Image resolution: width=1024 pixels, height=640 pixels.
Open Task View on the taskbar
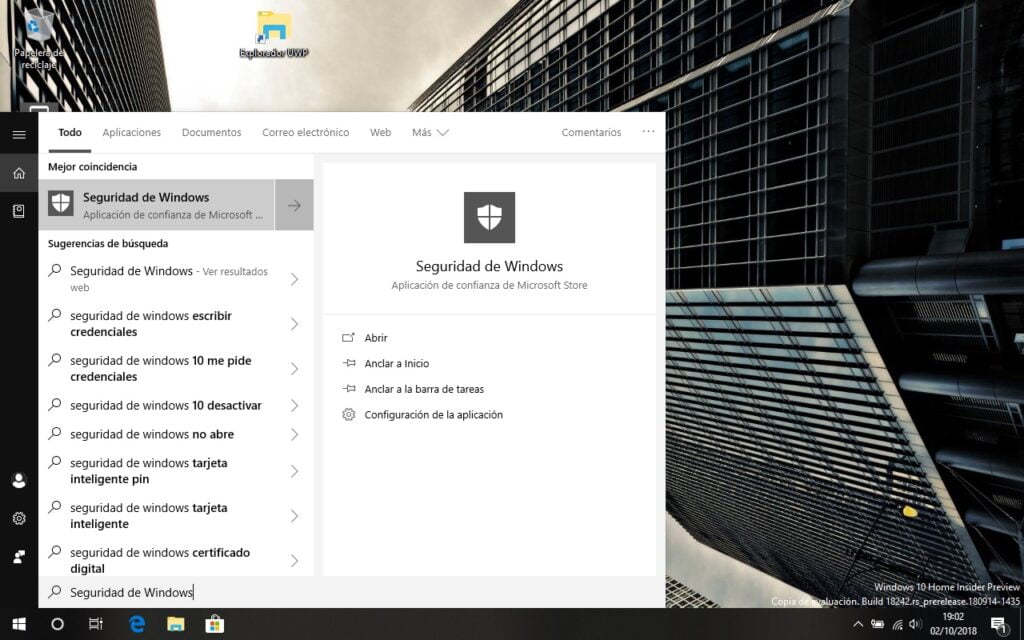pyautogui.click(x=96, y=624)
